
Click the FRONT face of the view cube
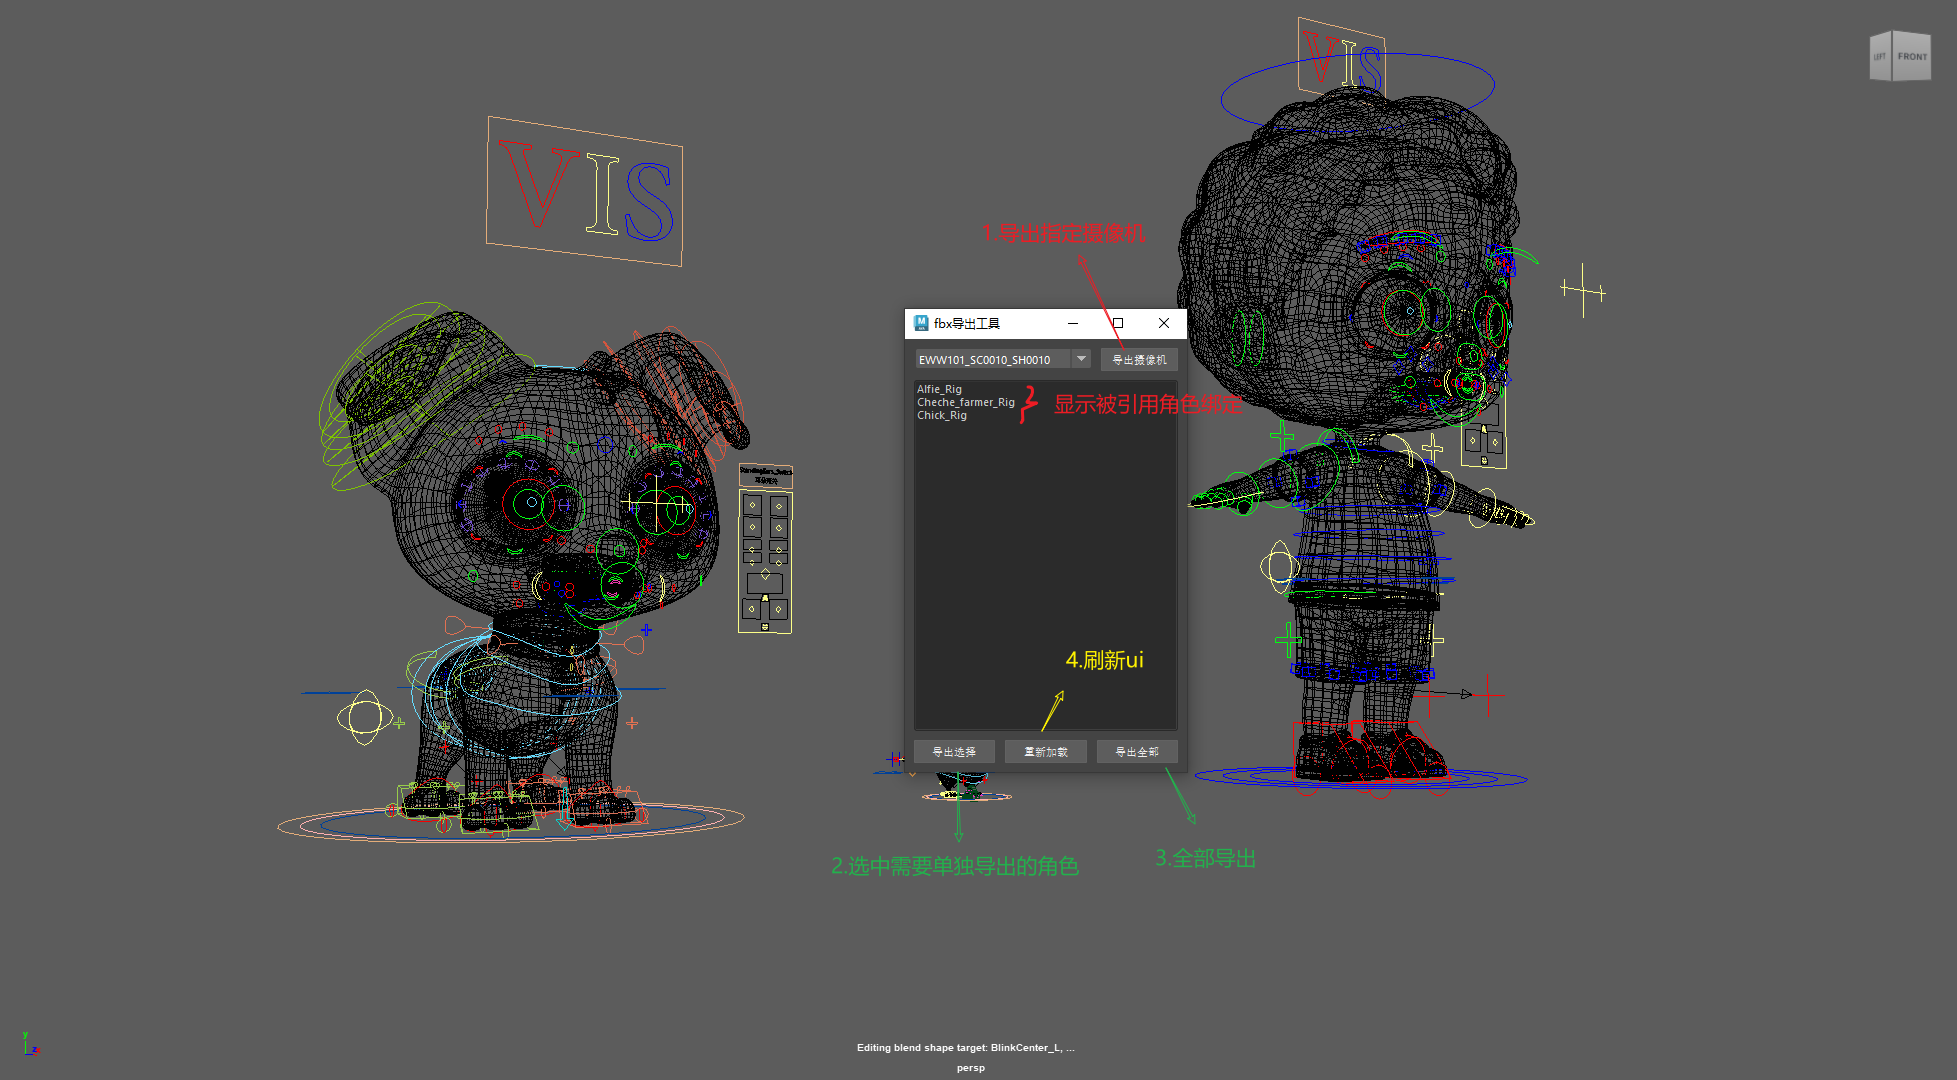point(1912,57)
